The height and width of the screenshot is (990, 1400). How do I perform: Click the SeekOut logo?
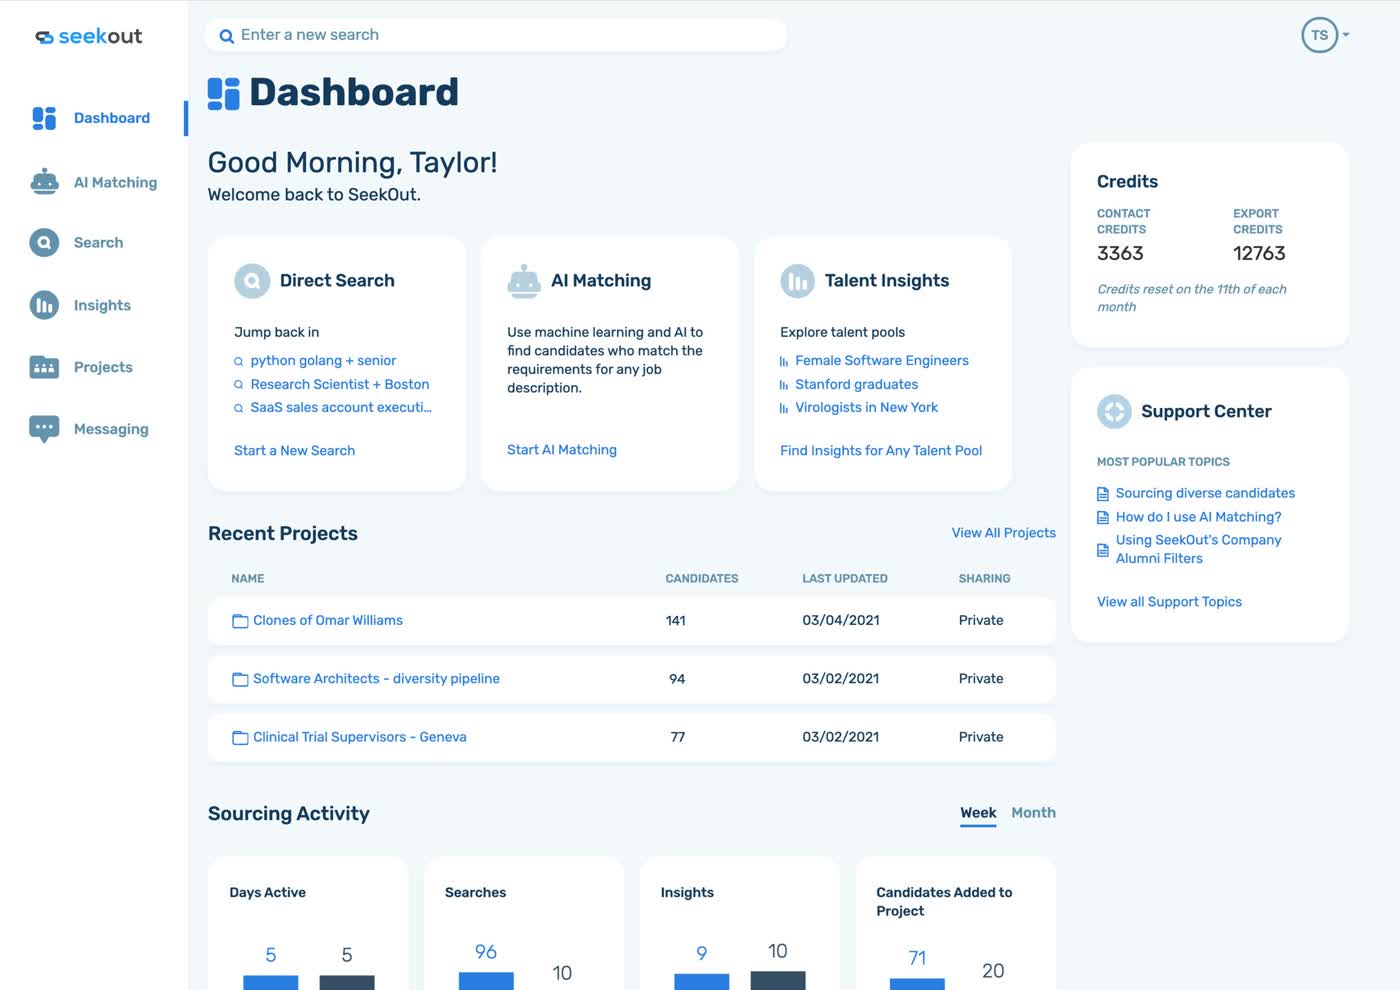89,36
